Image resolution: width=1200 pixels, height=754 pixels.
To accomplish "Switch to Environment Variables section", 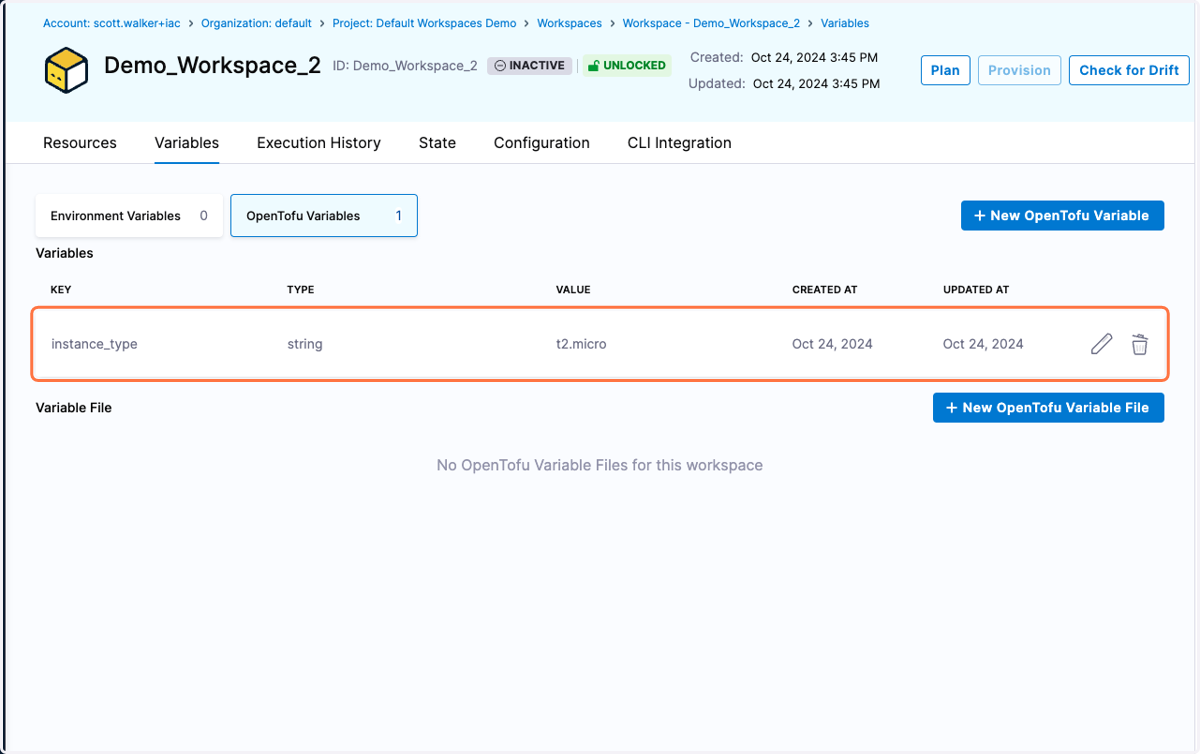I will pyautogui.click(x=129, y=216).
